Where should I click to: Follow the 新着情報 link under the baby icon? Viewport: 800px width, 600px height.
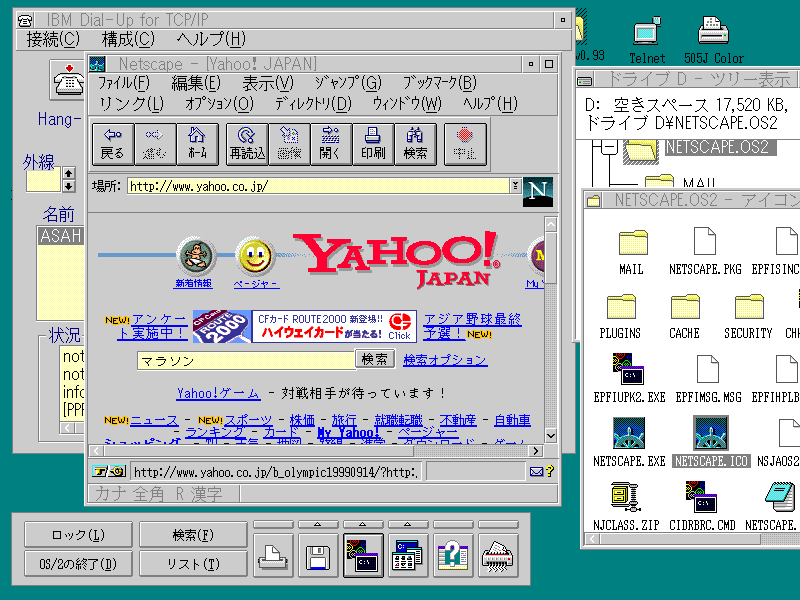click(x=193, y=283)
